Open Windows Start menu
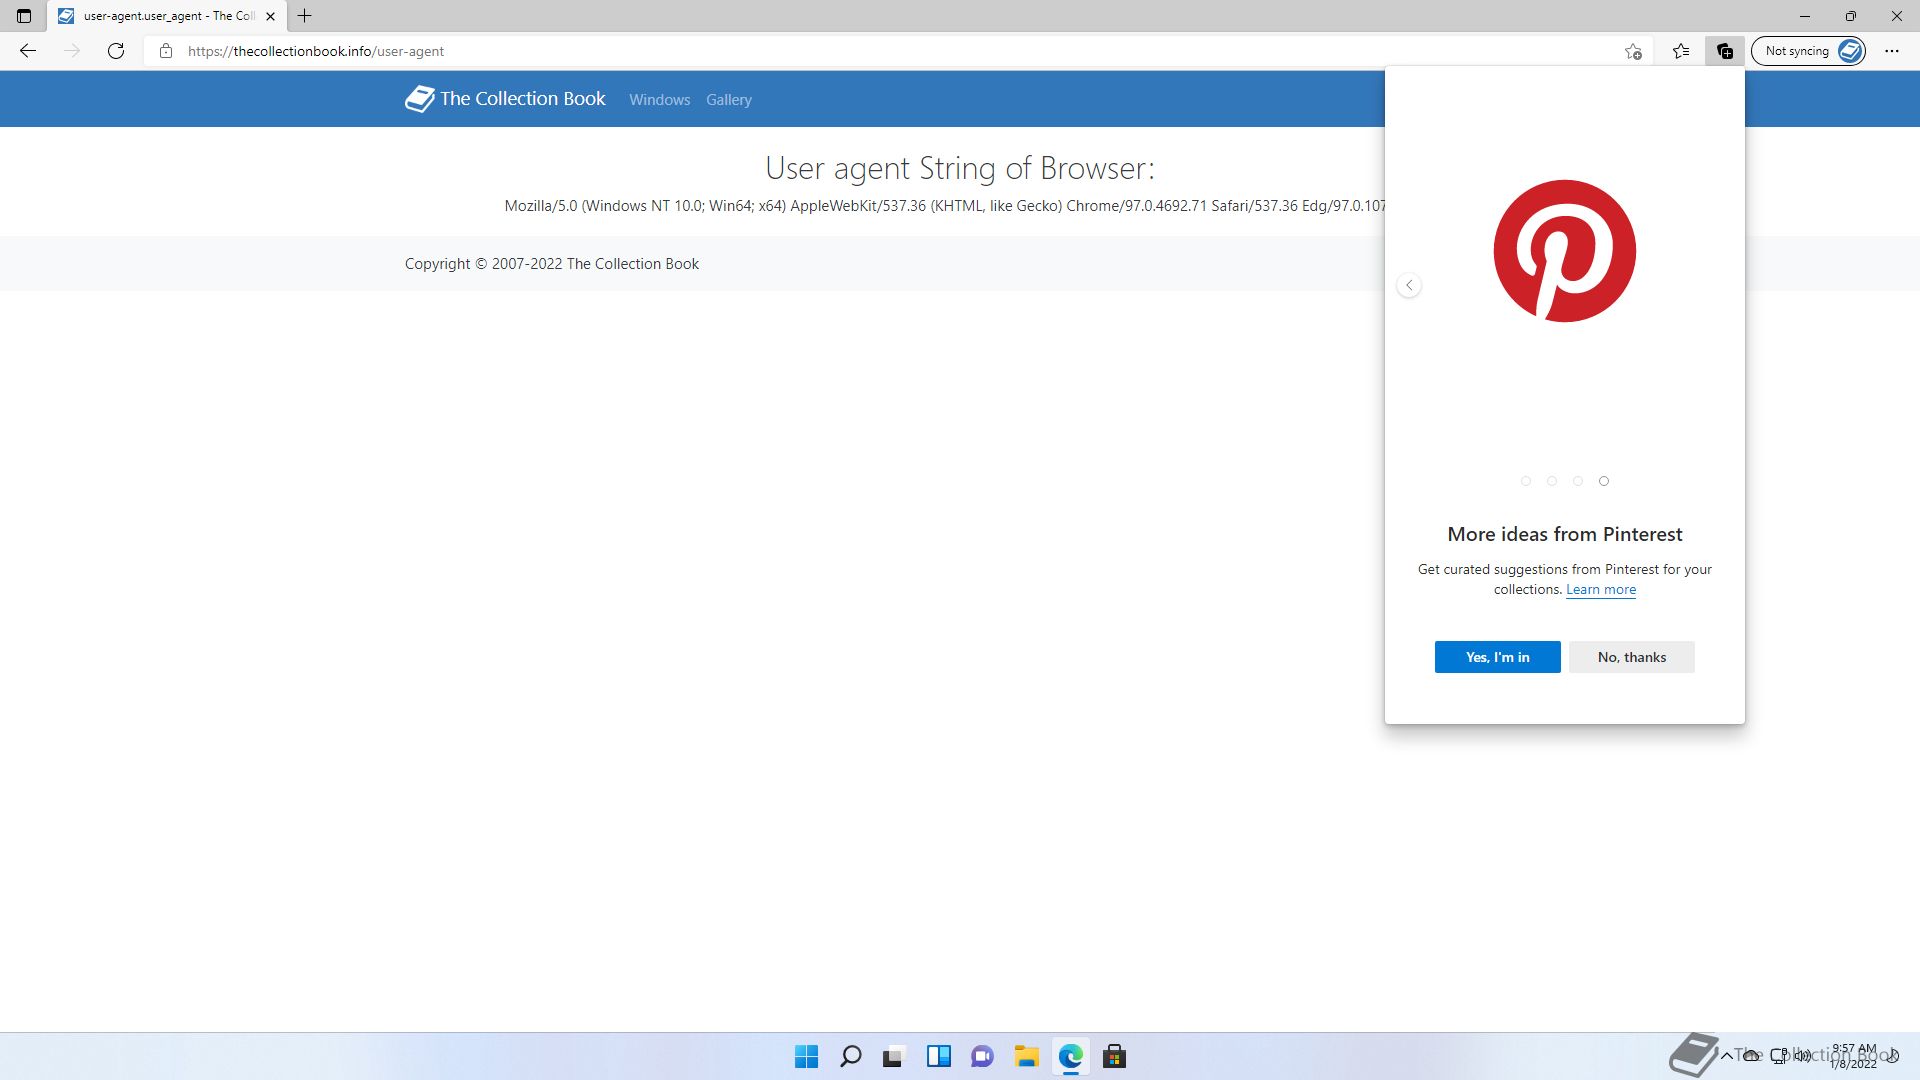 coord(806,1057)
